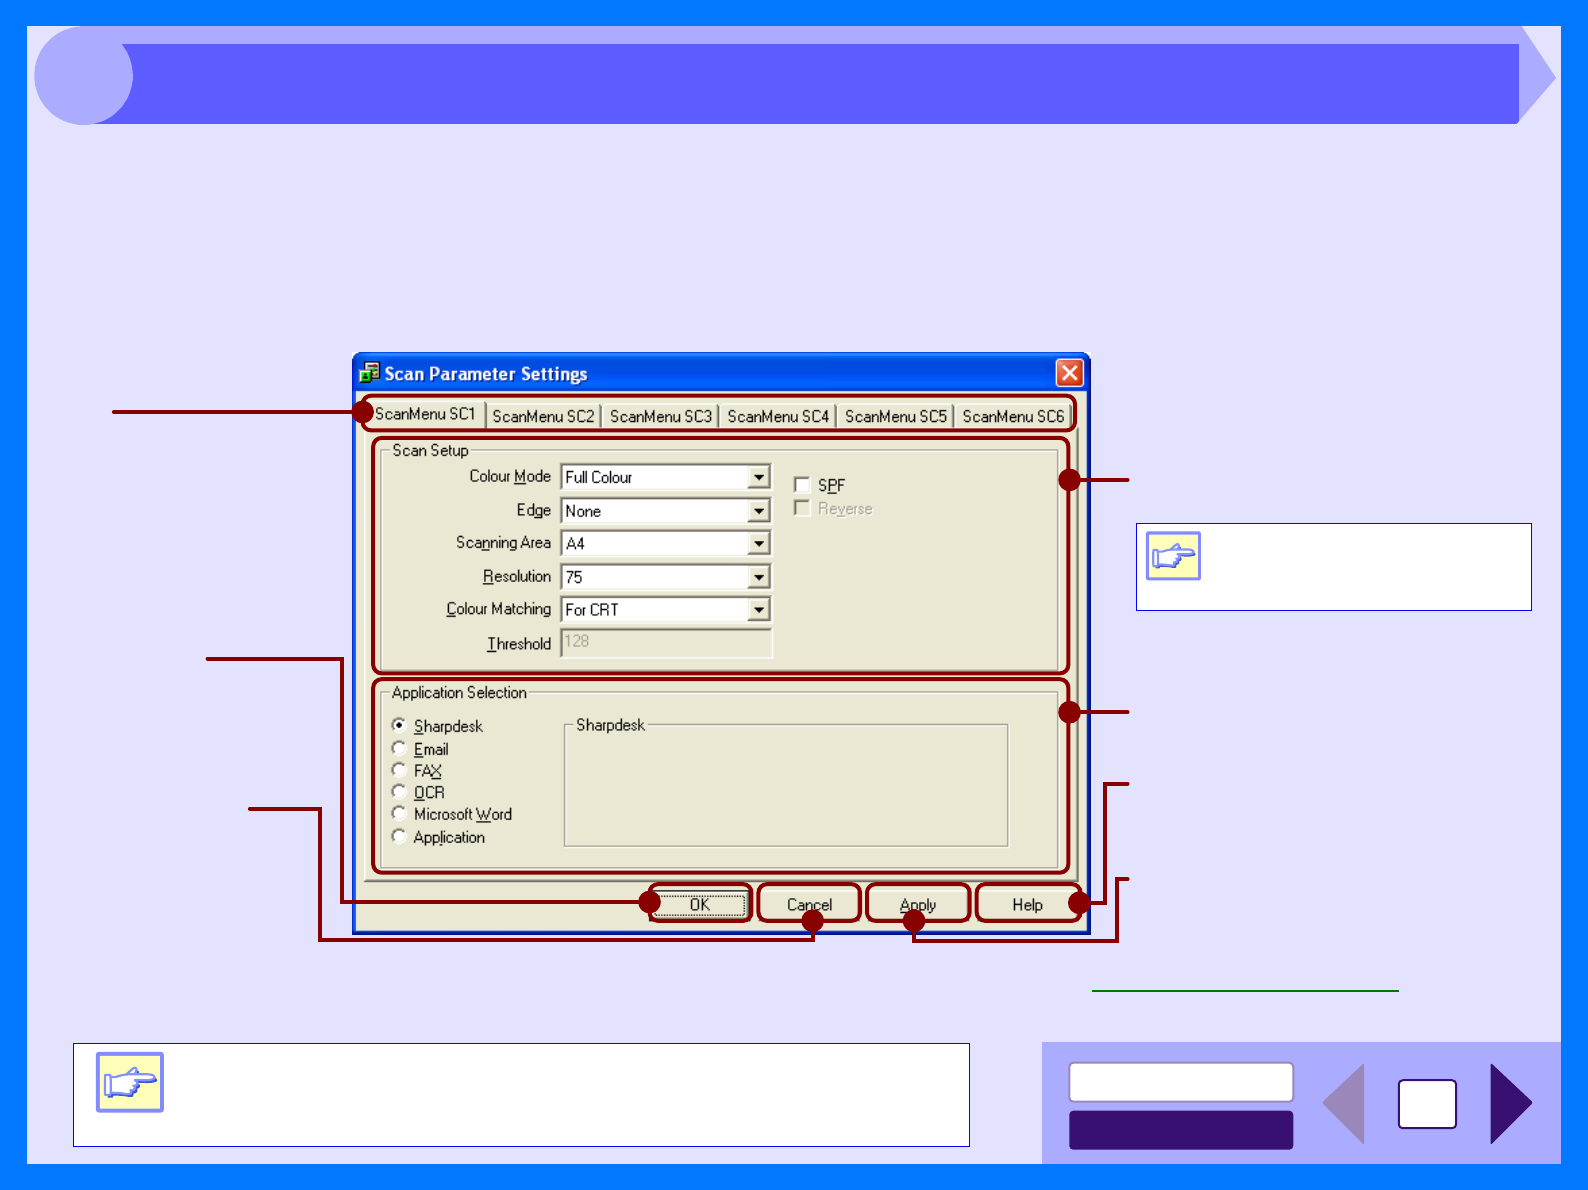
Task: Select the Microsoft Word radio option
Action: 399,813
